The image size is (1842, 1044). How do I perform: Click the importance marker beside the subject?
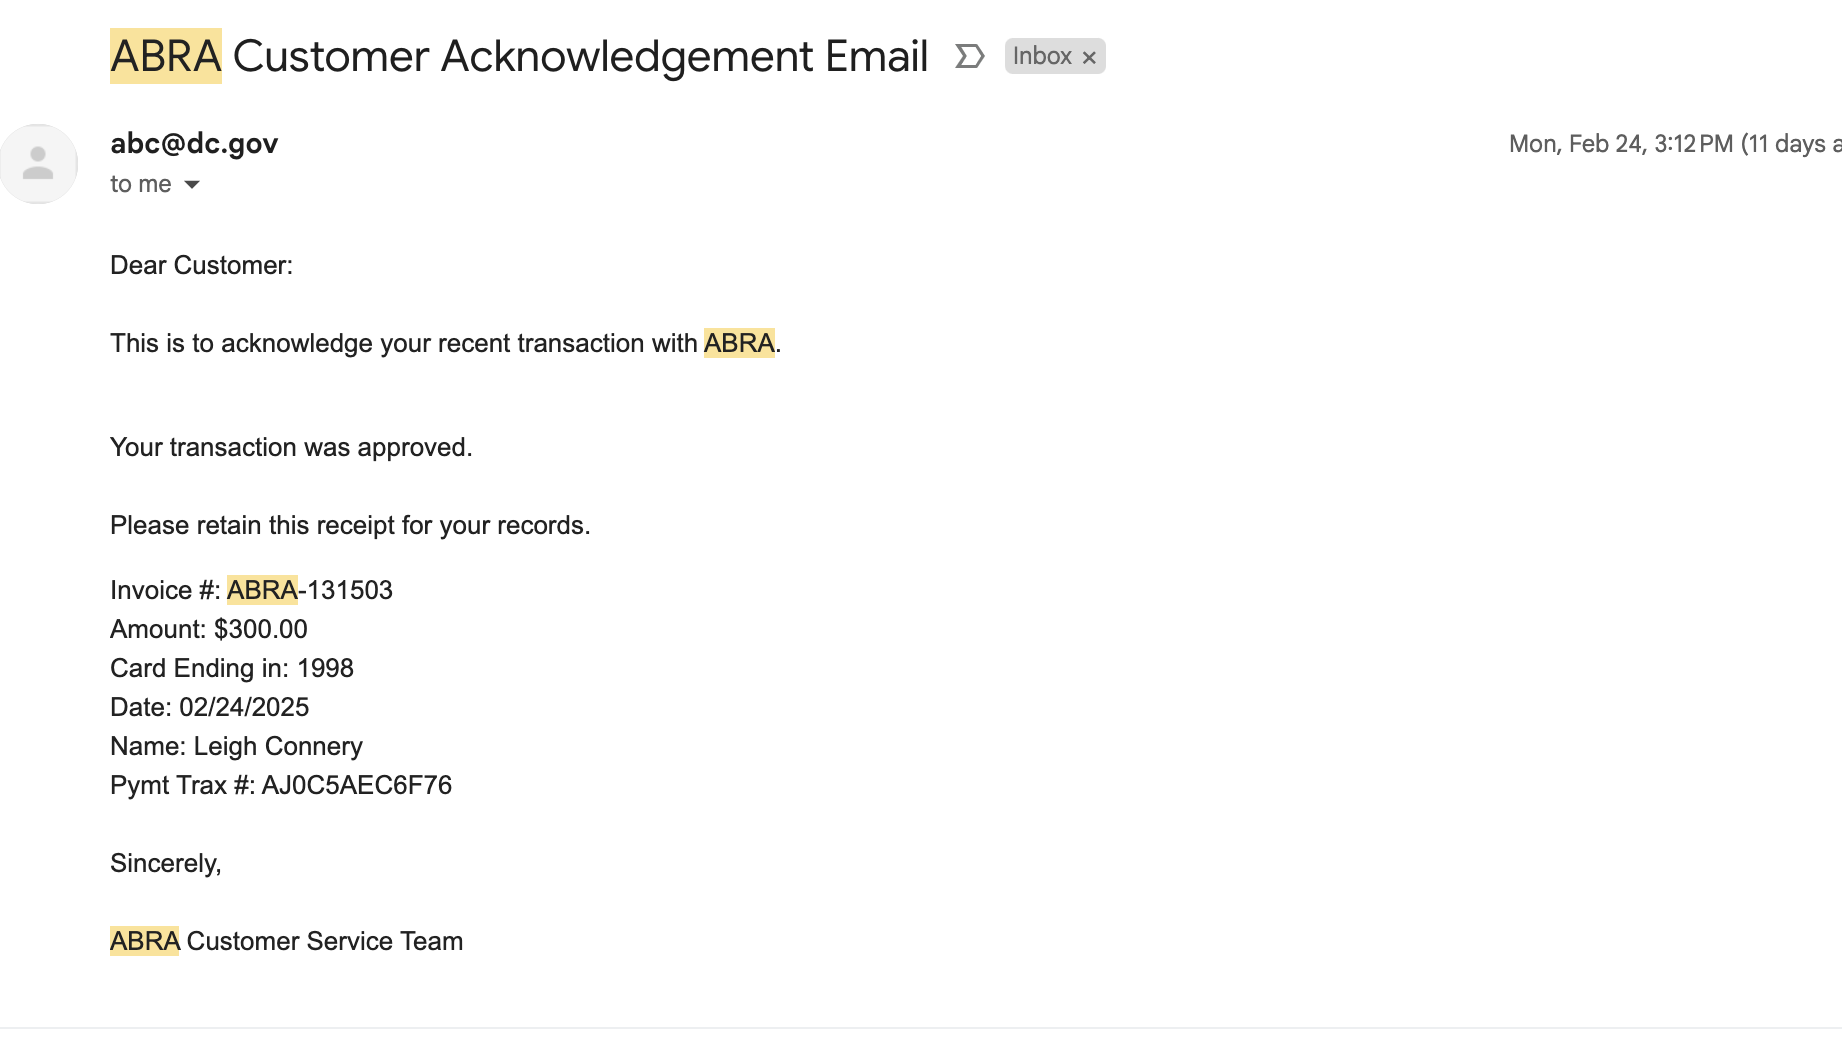click(969, 56)
